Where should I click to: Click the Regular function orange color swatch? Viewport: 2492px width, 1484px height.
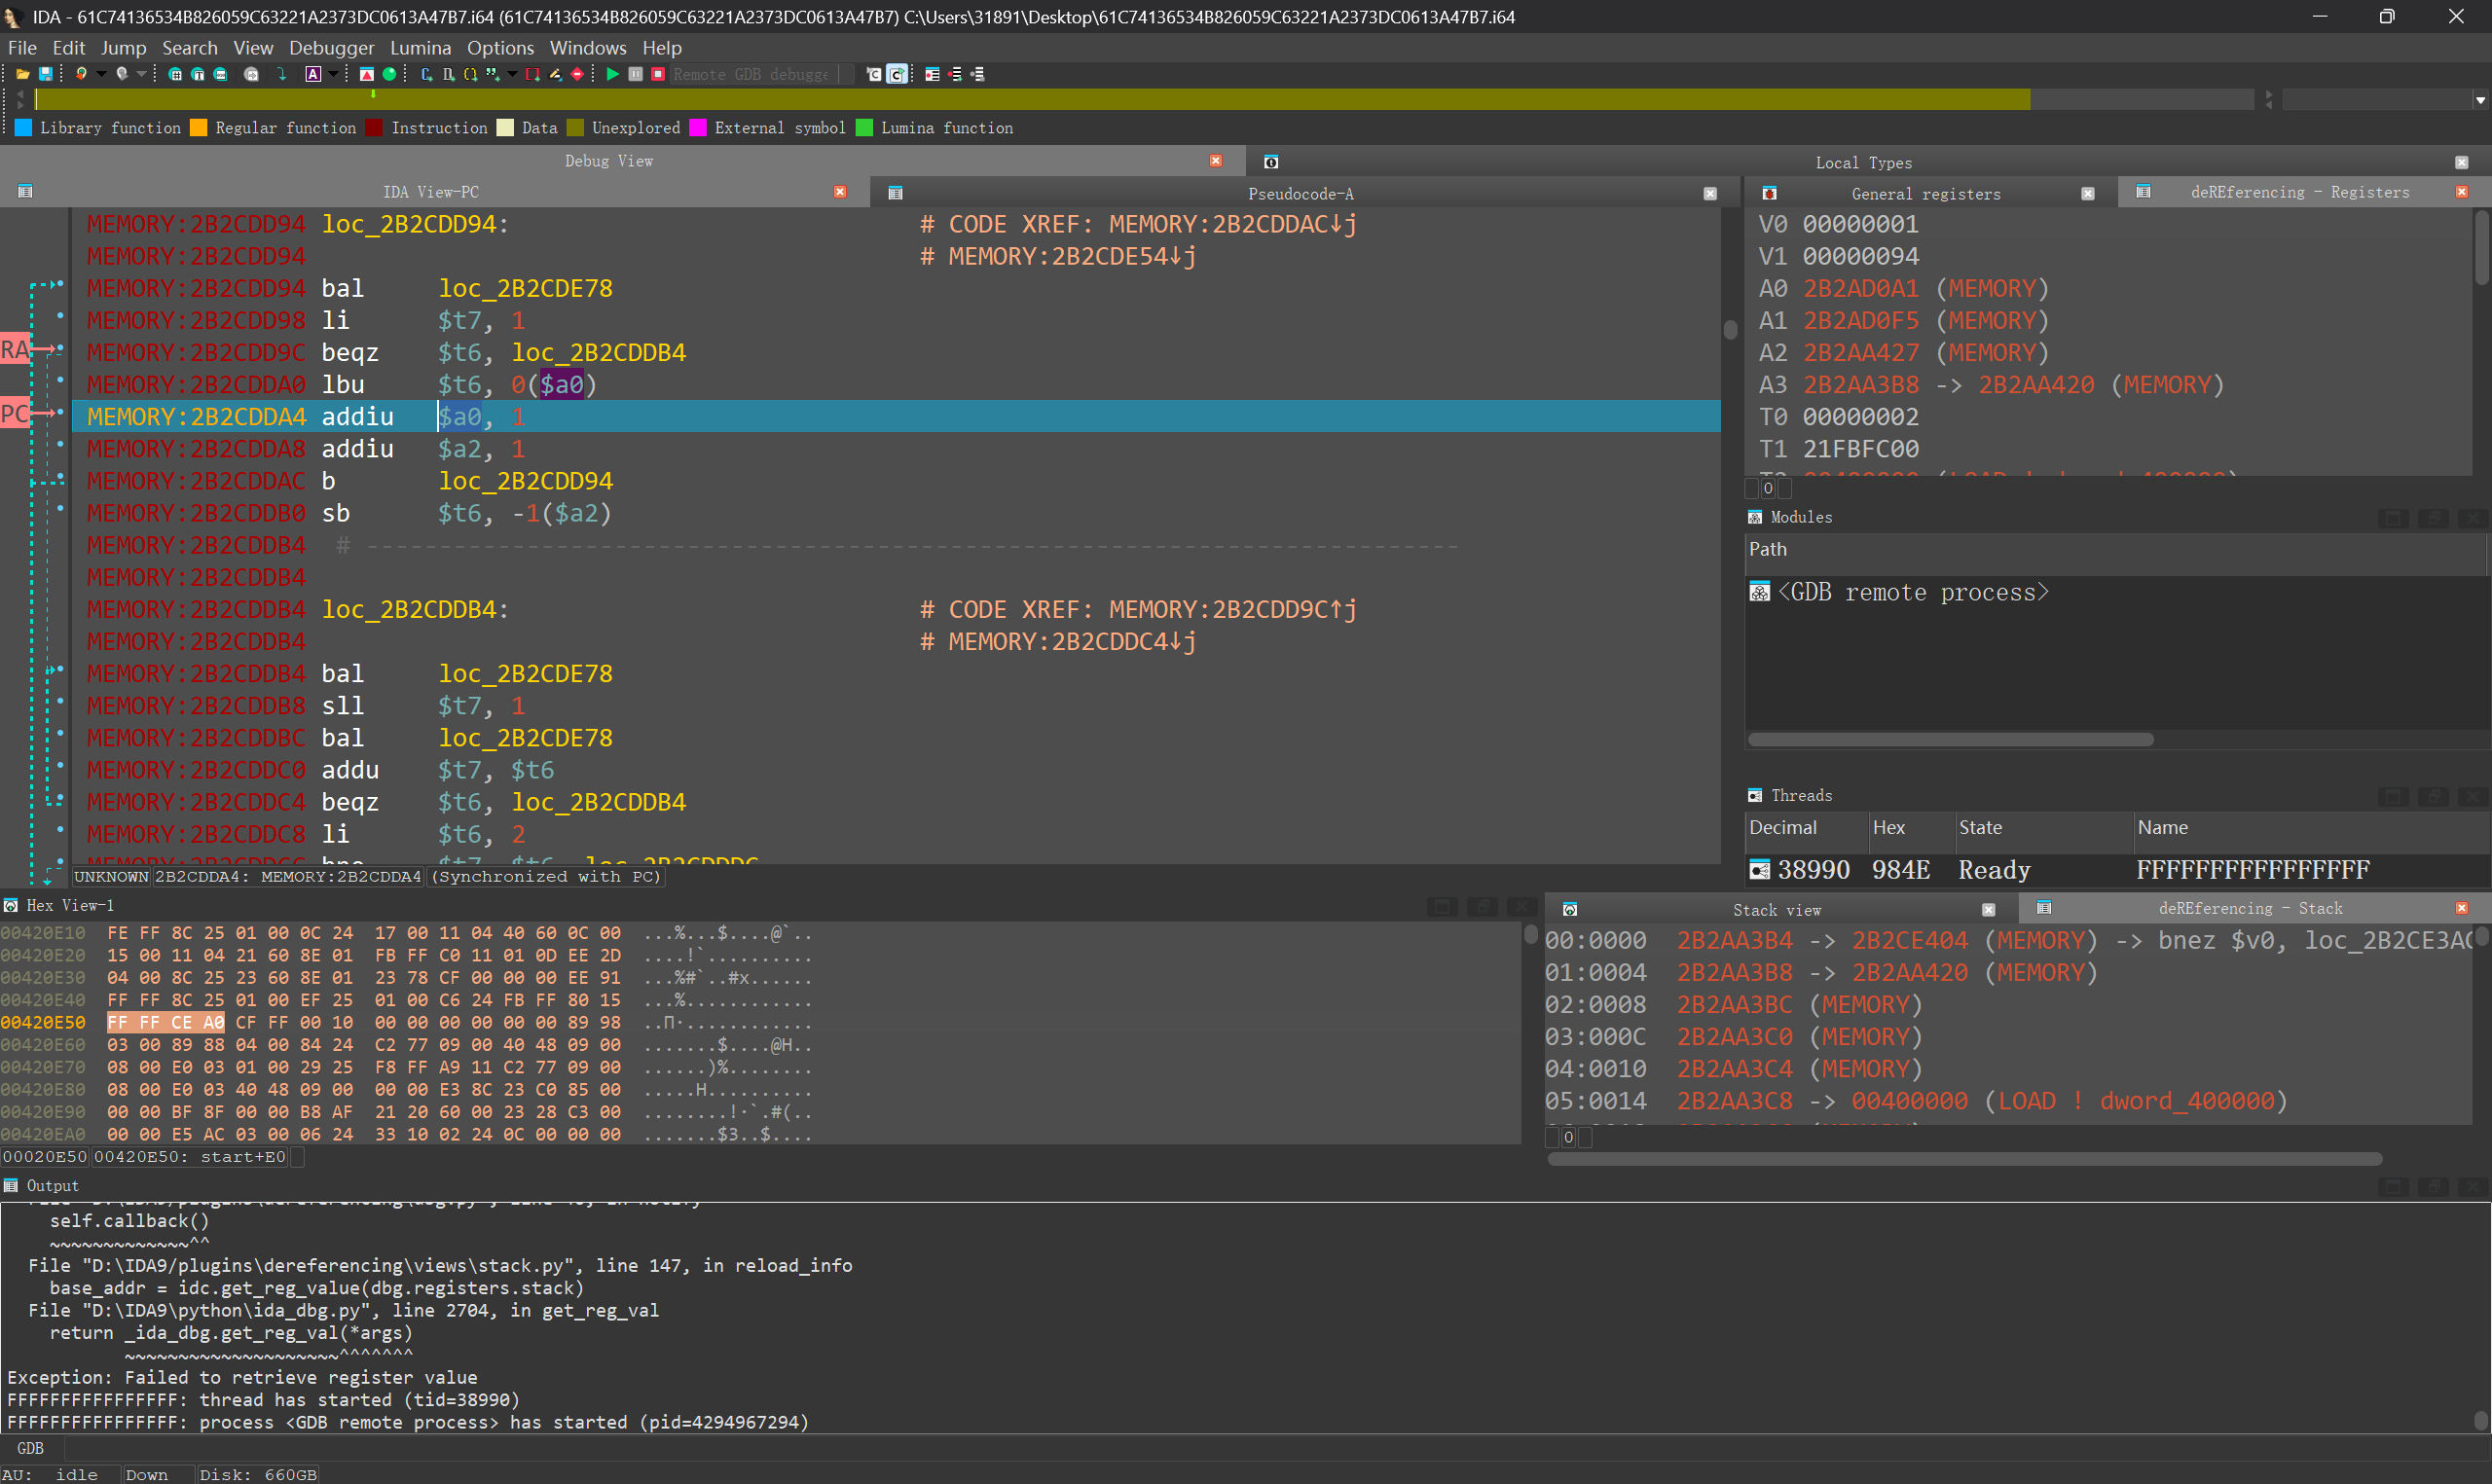point(199,128)
